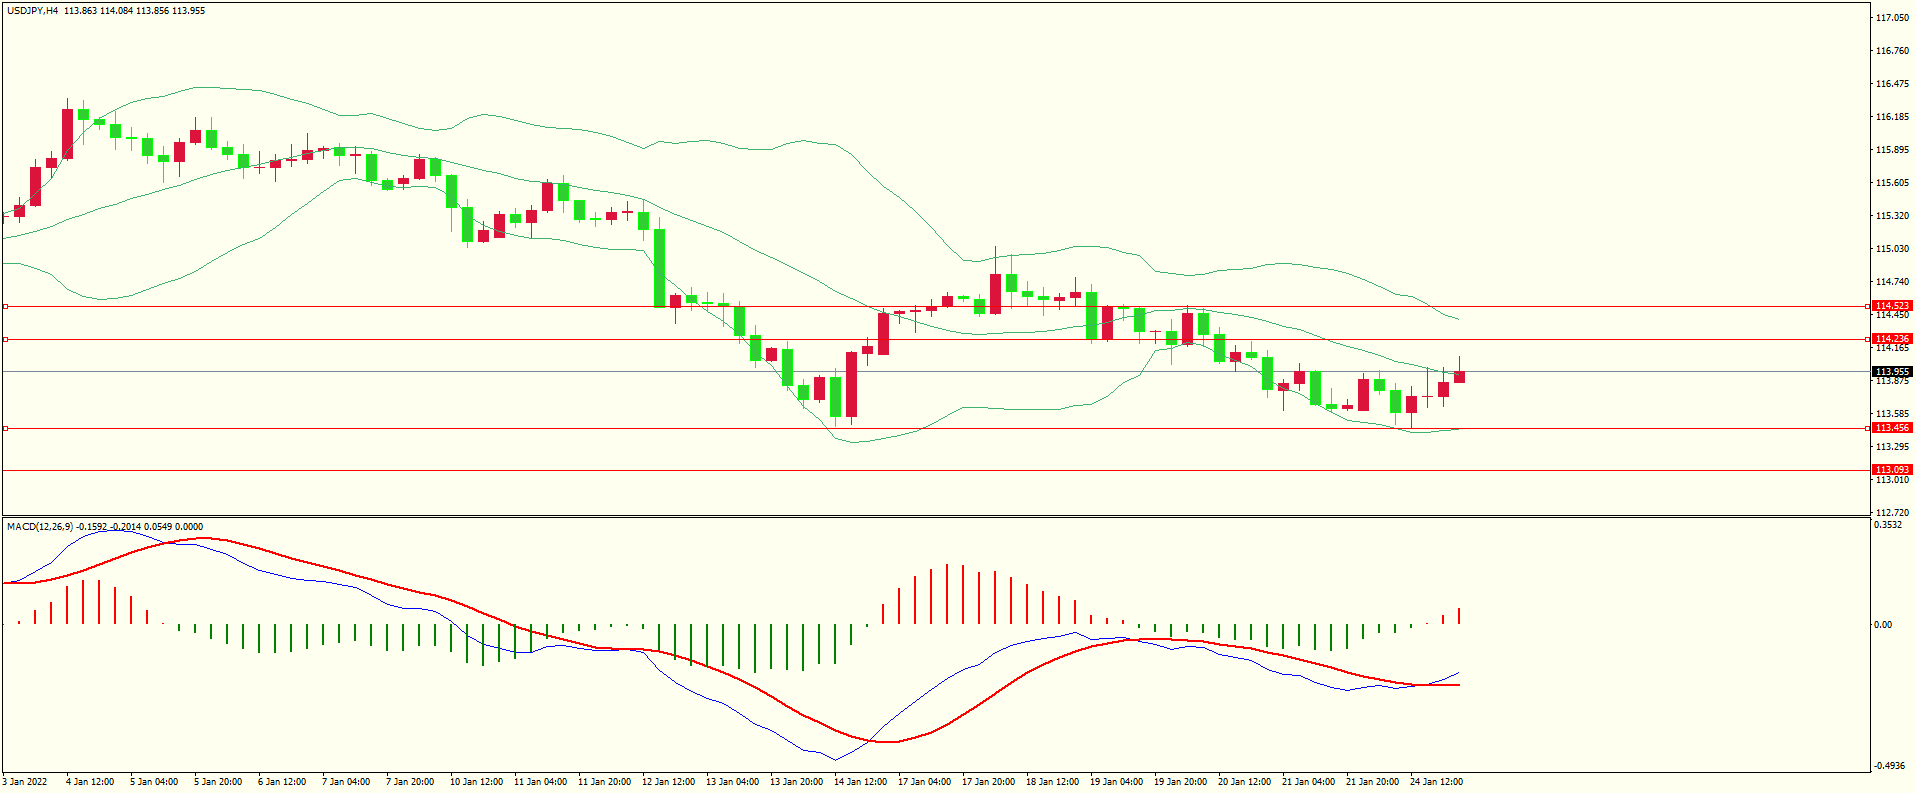
Task: Click the 3 Jan 2022 date label
Action: coord(25,782)
